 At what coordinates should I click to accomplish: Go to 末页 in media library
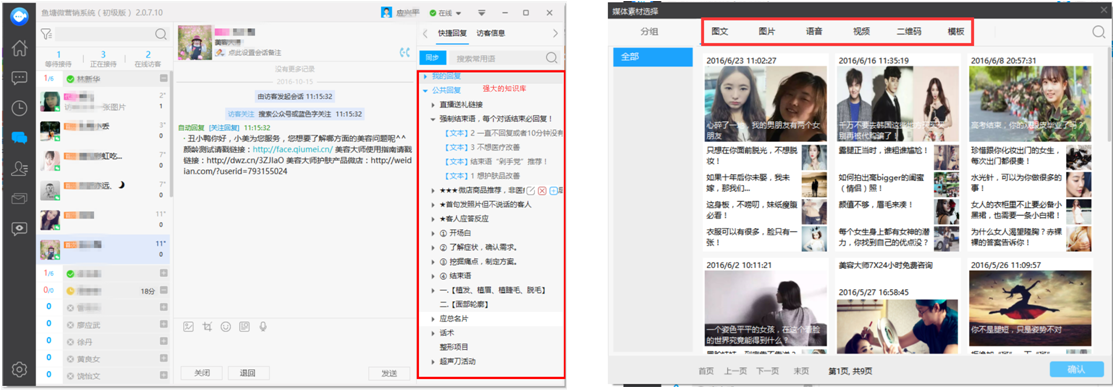[x=801, y=371]
